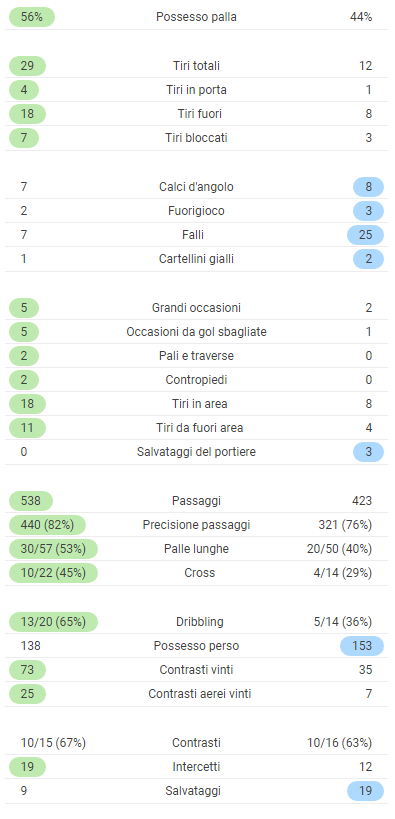The image size is (395, 819).
Task: Click the 13/20 (65%) dribbling badge
Action: tap(53, 622)
